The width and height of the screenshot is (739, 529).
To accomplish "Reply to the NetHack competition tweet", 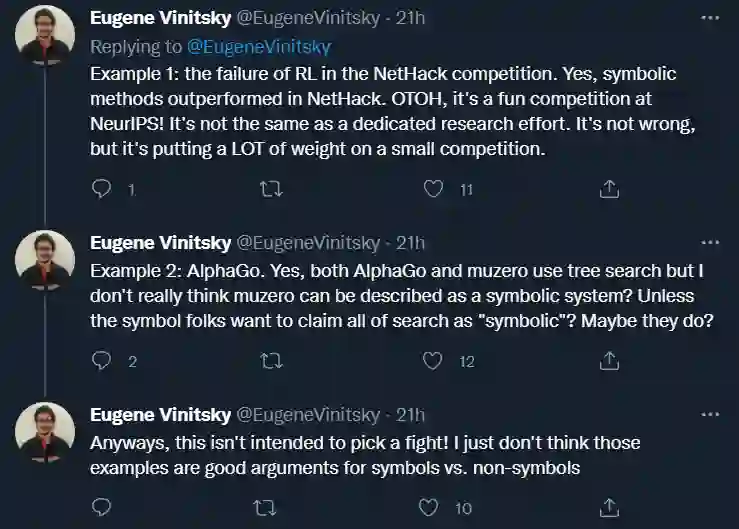I will click(101, 189).
